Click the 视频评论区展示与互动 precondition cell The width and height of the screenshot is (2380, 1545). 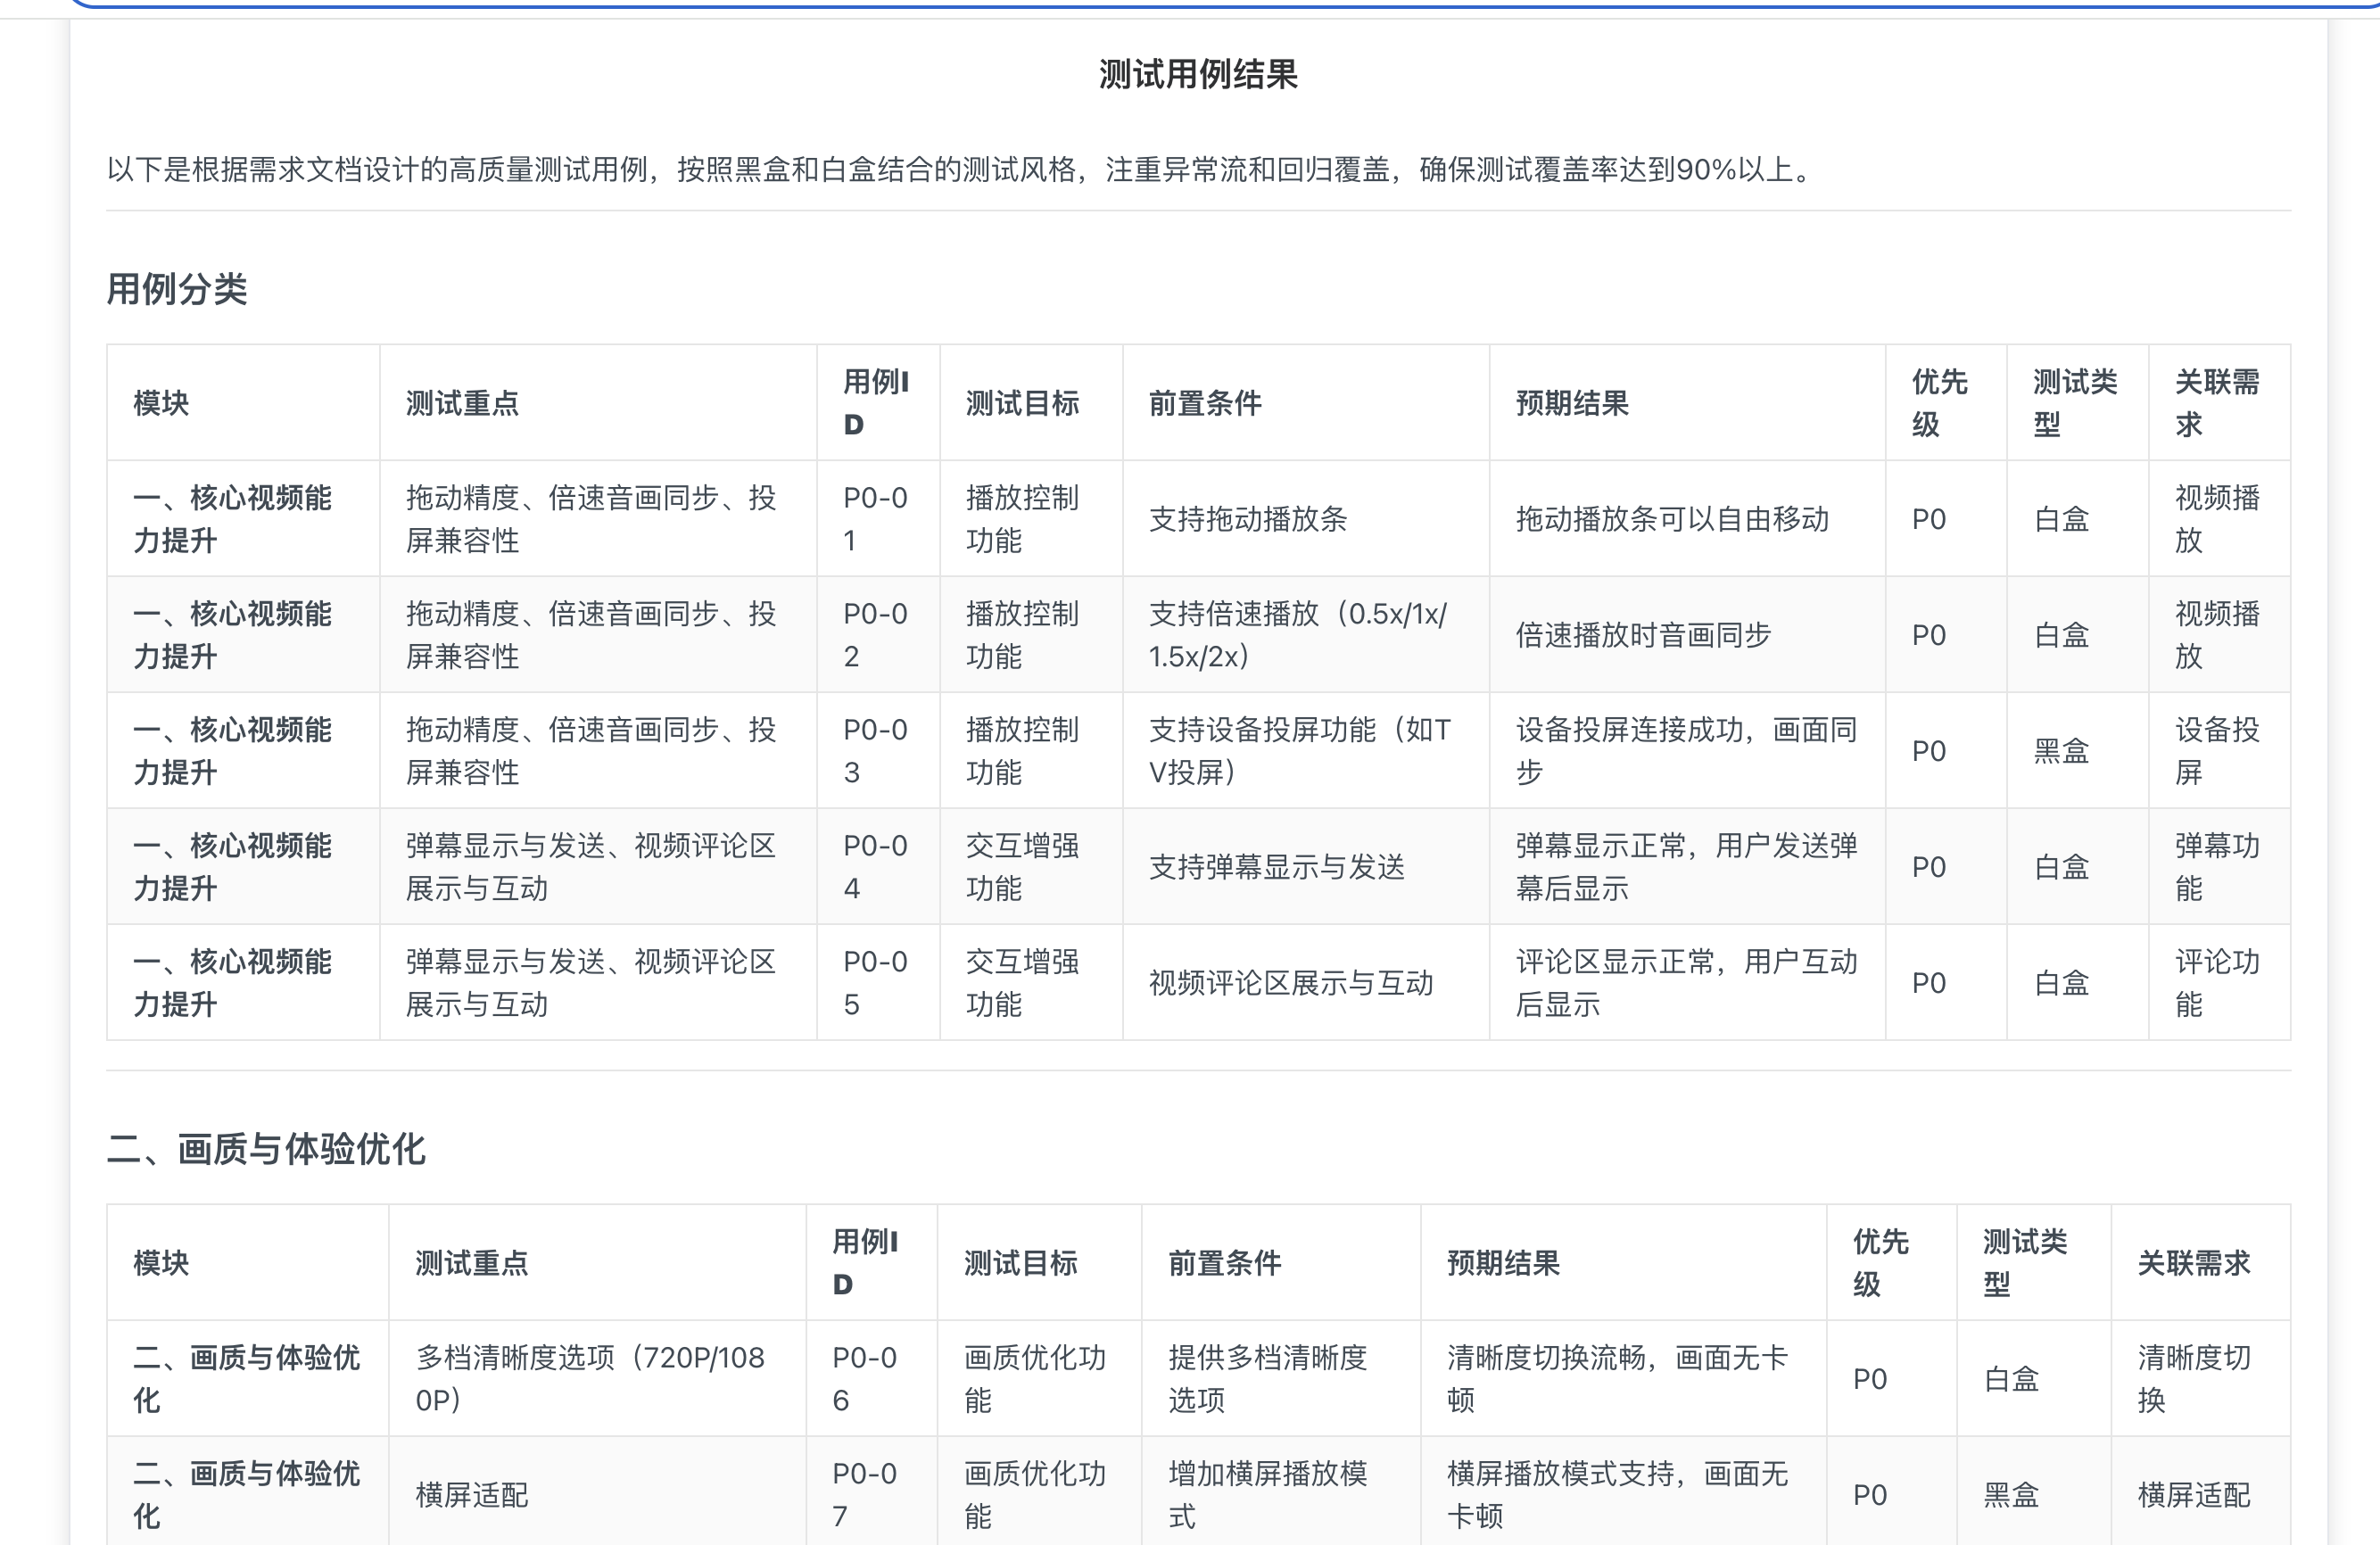pos(1290,983)
